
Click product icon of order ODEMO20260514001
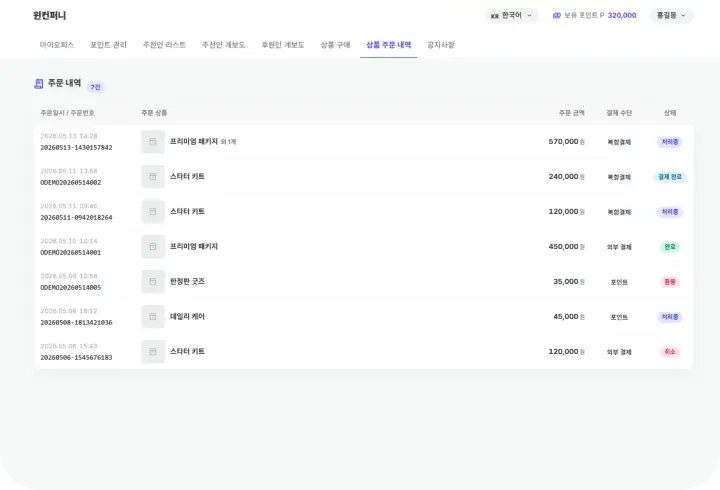point(153,247)
